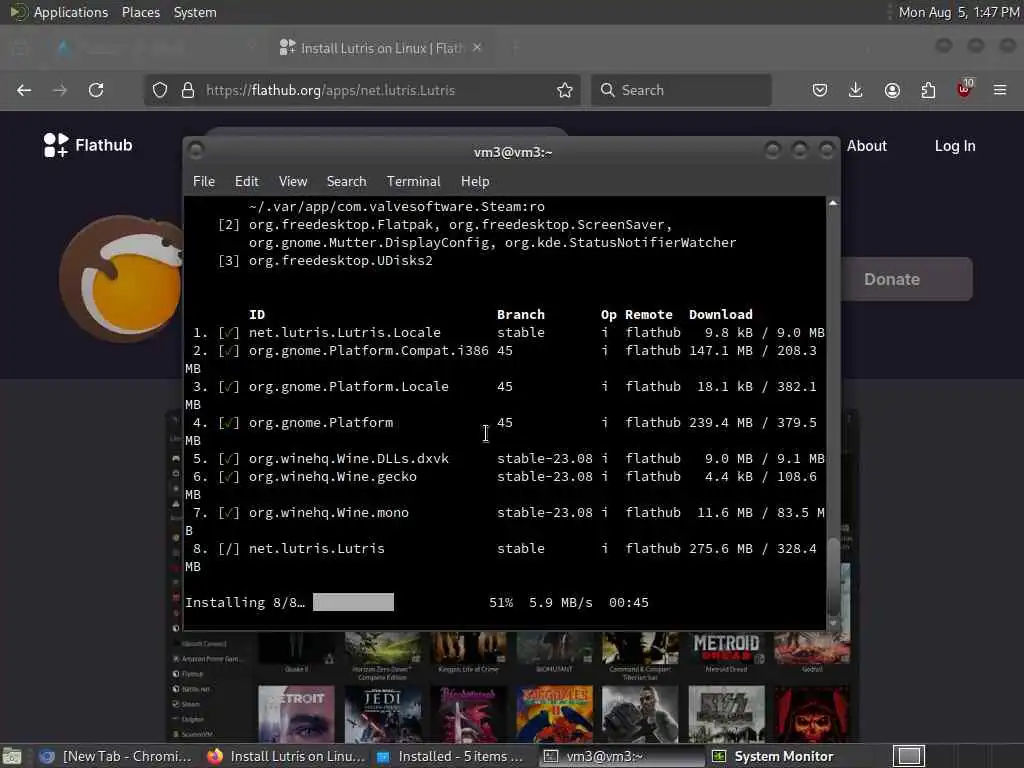Click net.lutris.Lutris.Locale text in terminal

[x=345, y=332]
